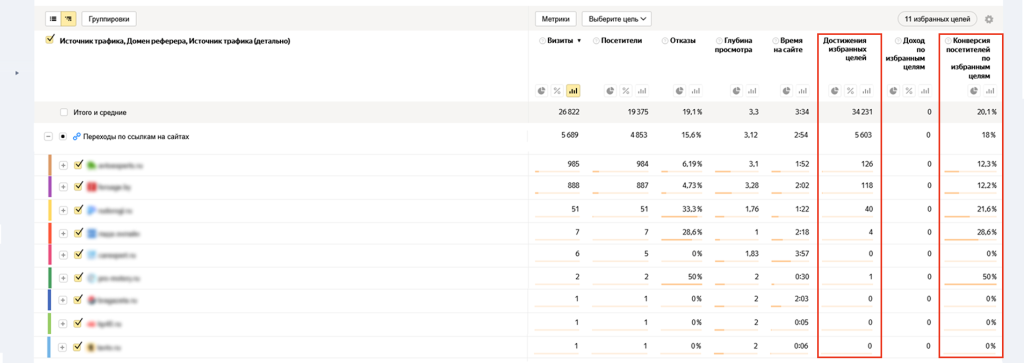Open the Метрики selector
This screenshot has width=1024, height=363.
tap(556, 19)
